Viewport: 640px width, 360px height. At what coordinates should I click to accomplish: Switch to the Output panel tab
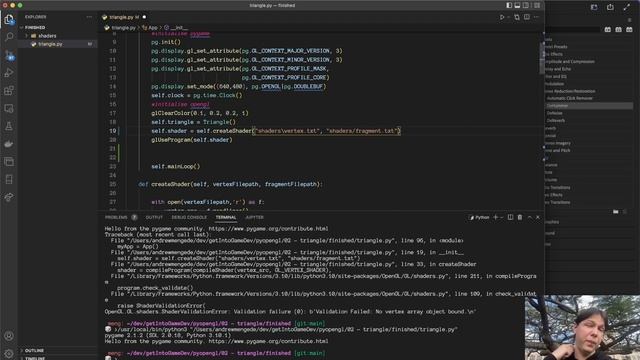point(154,217)
